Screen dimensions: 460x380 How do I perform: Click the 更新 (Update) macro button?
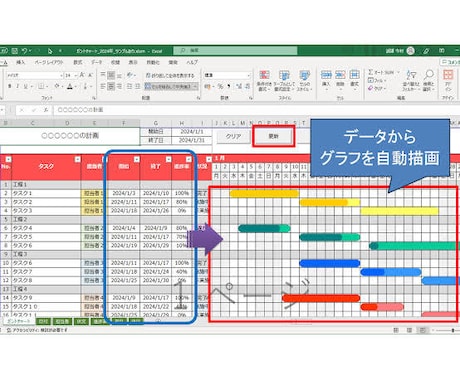point(274,136)
